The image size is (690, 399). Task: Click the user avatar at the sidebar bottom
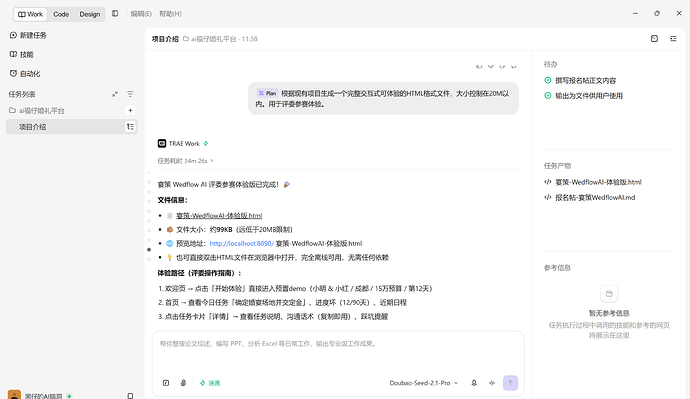pyautogui.click(x=14, y=395)
